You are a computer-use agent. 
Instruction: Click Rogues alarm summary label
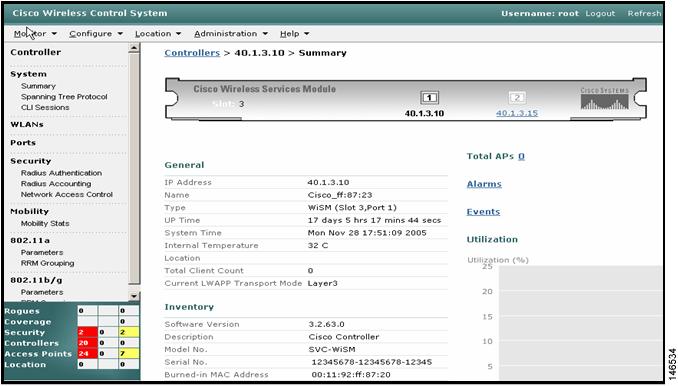[22, 311]
